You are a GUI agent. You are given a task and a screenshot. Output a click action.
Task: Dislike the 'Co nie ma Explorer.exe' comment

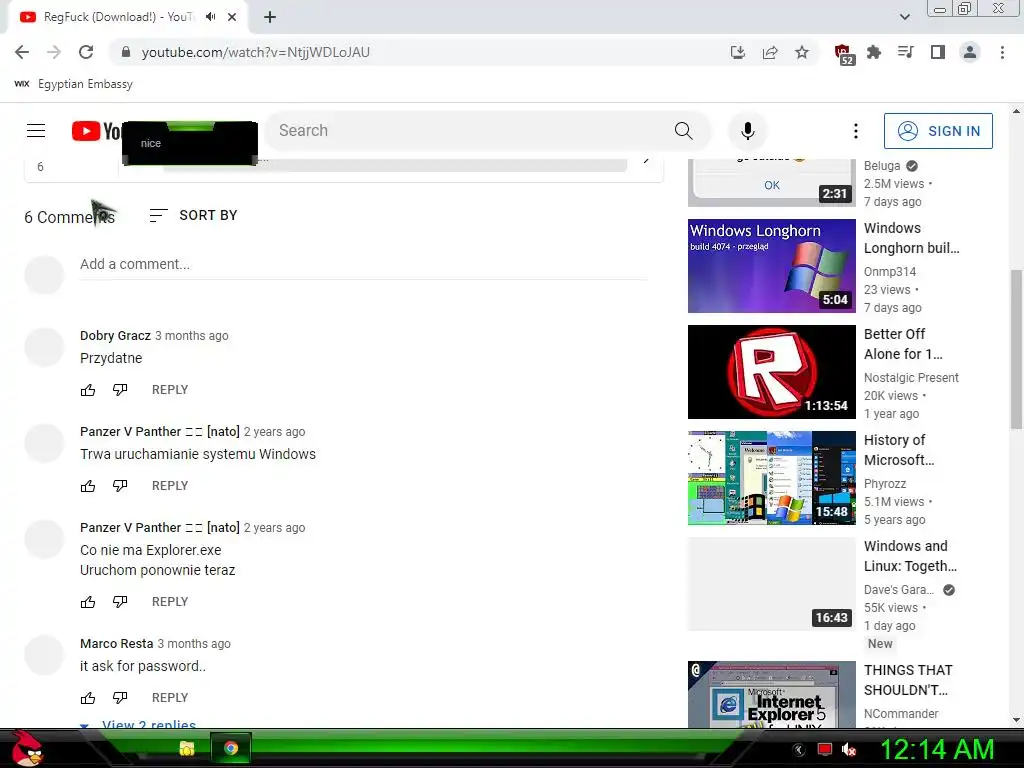click(120, 602)
